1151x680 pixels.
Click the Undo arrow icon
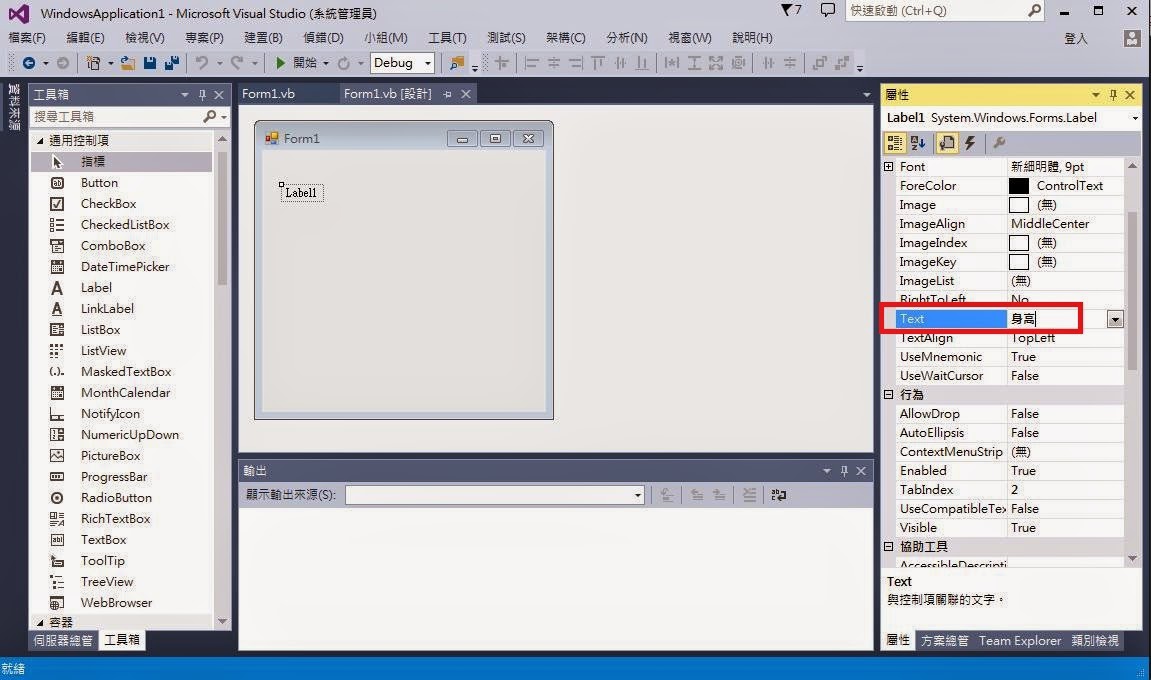coord(201,63)
